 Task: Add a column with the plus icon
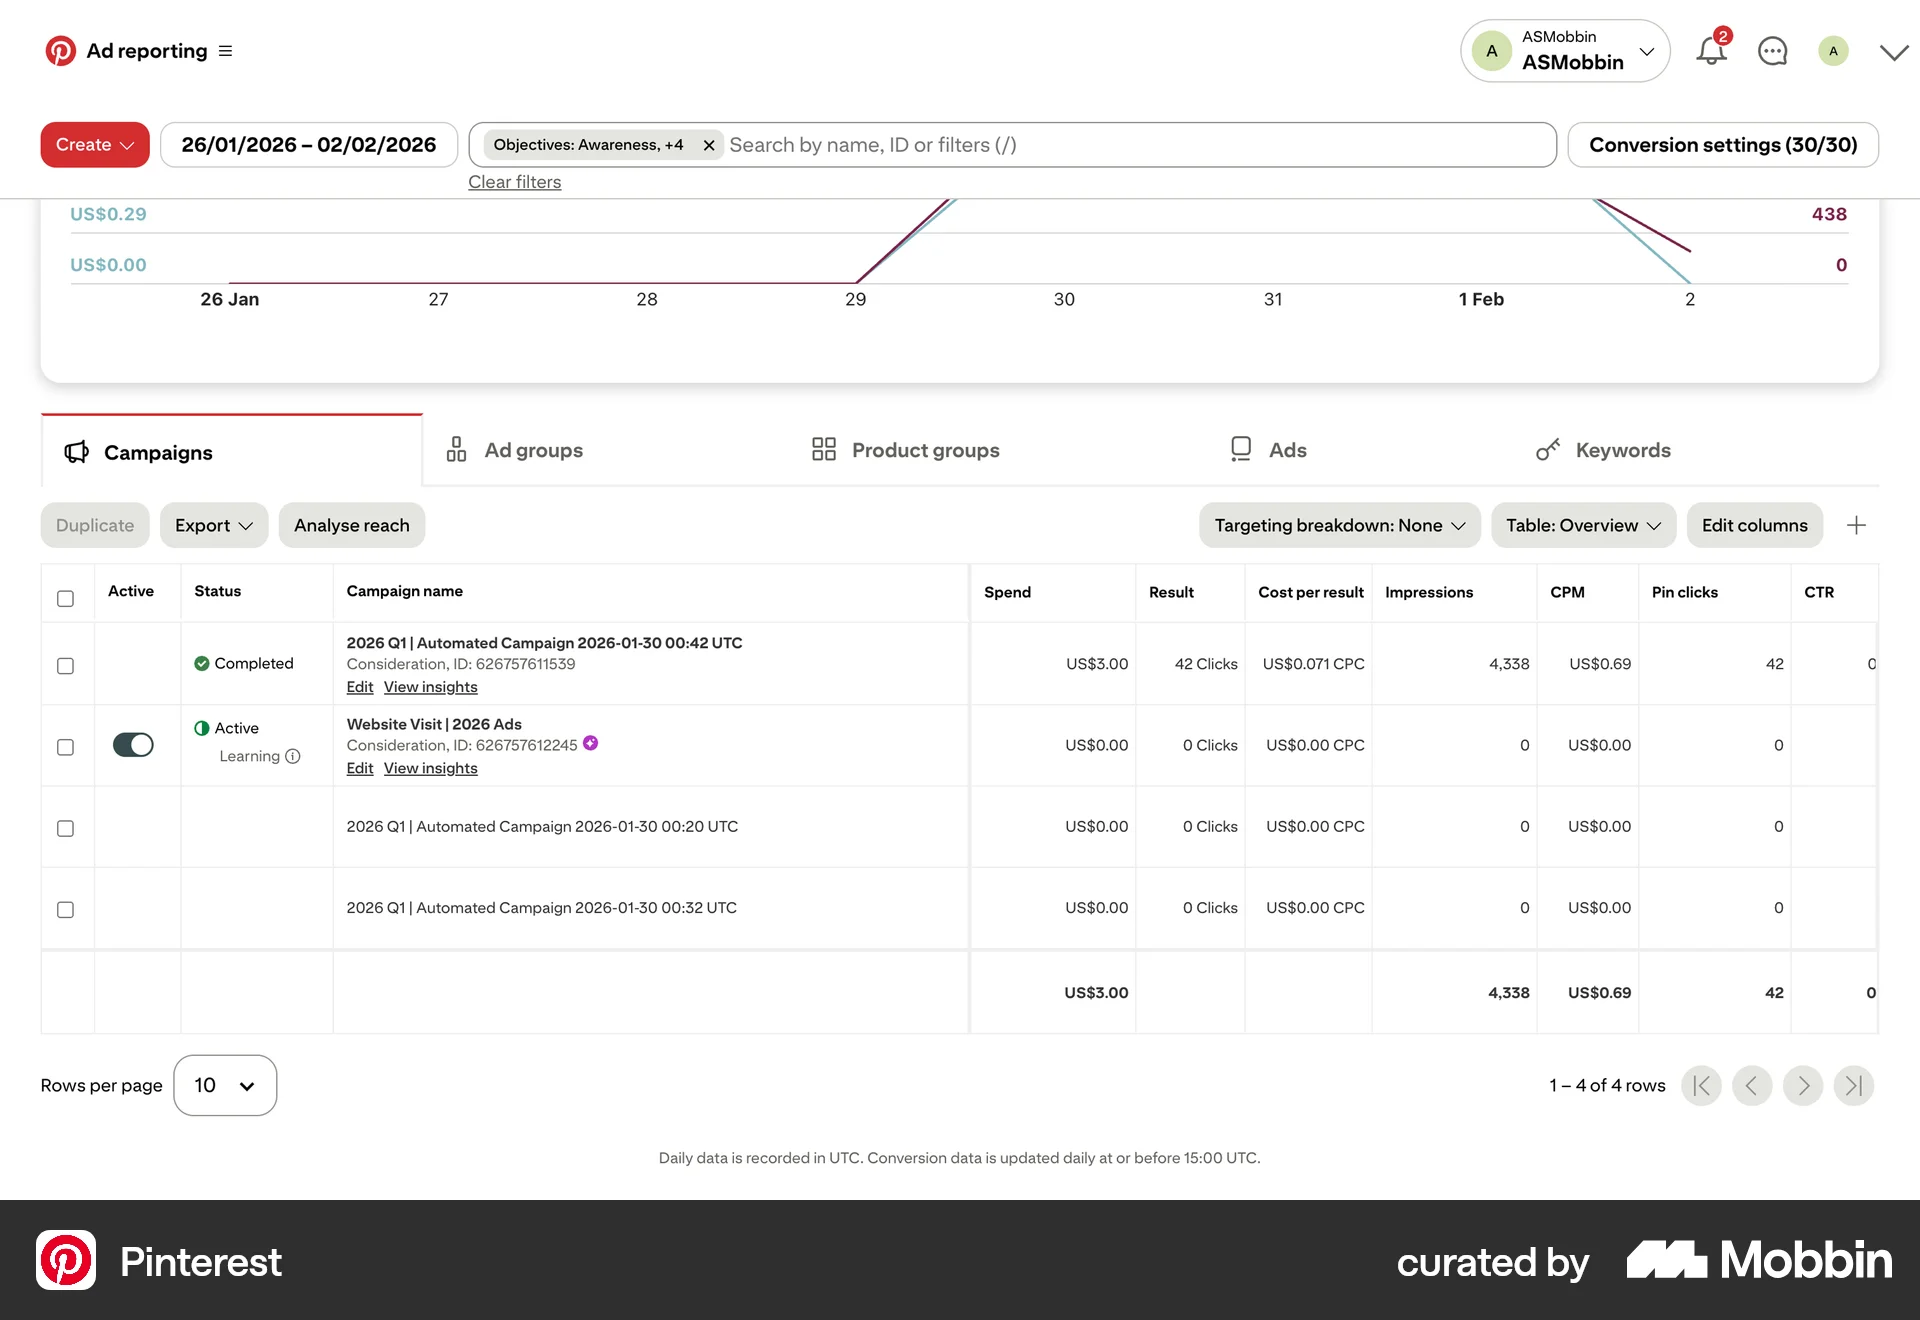click(1857, 525)
